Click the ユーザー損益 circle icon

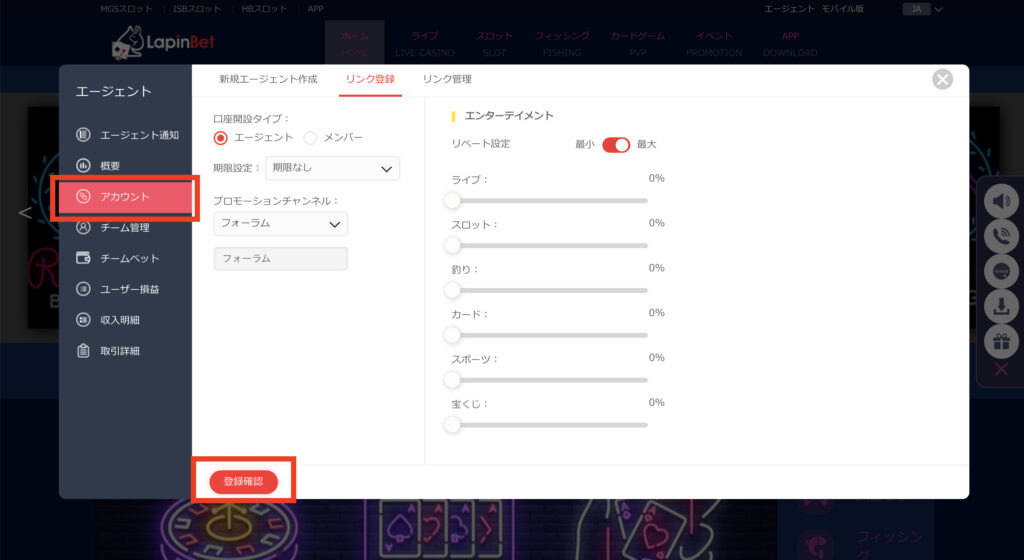click(x=83, y=288)
